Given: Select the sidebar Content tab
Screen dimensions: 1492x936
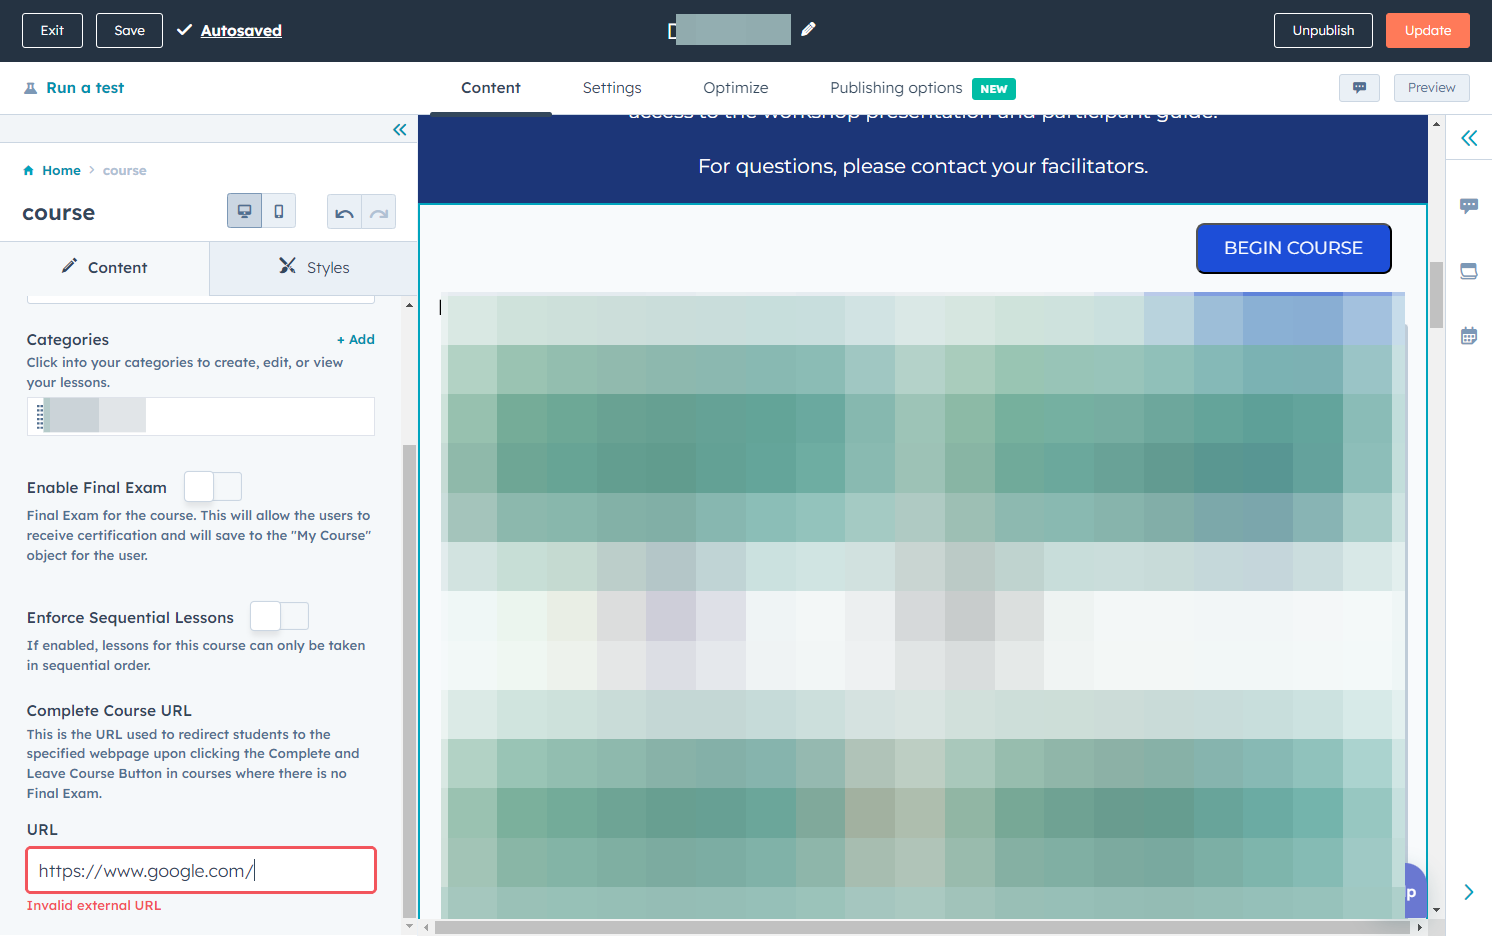Looking at the screenshot, I should point(105,268).
